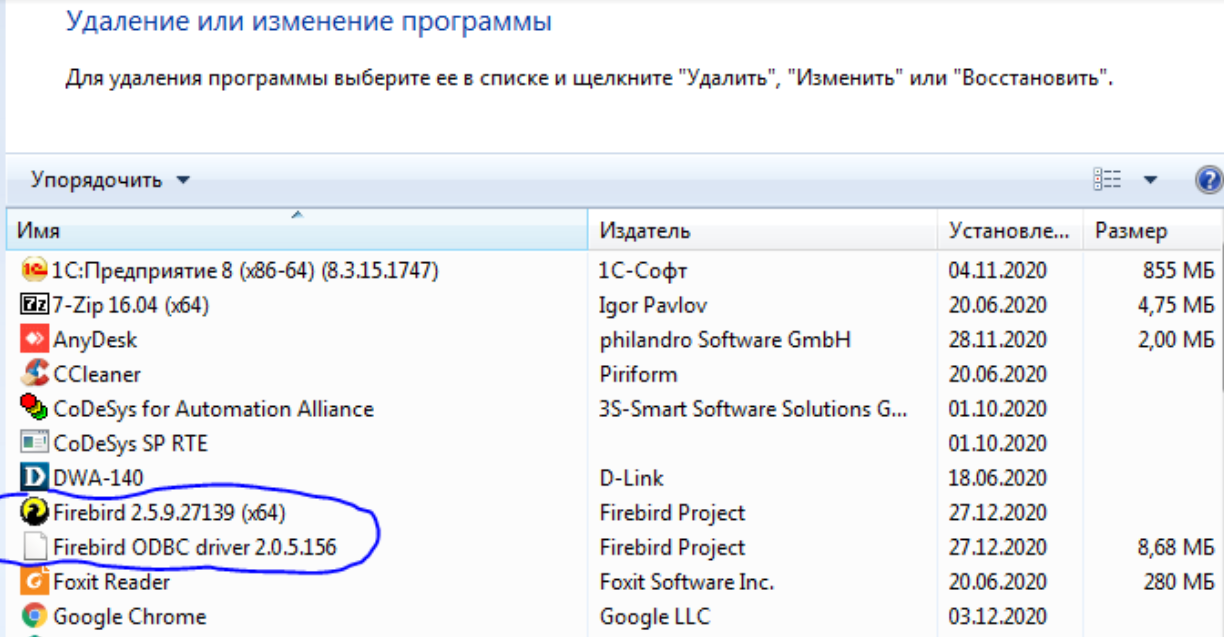Open the Упорядочить dropdown menu

(x=109, y=181)
